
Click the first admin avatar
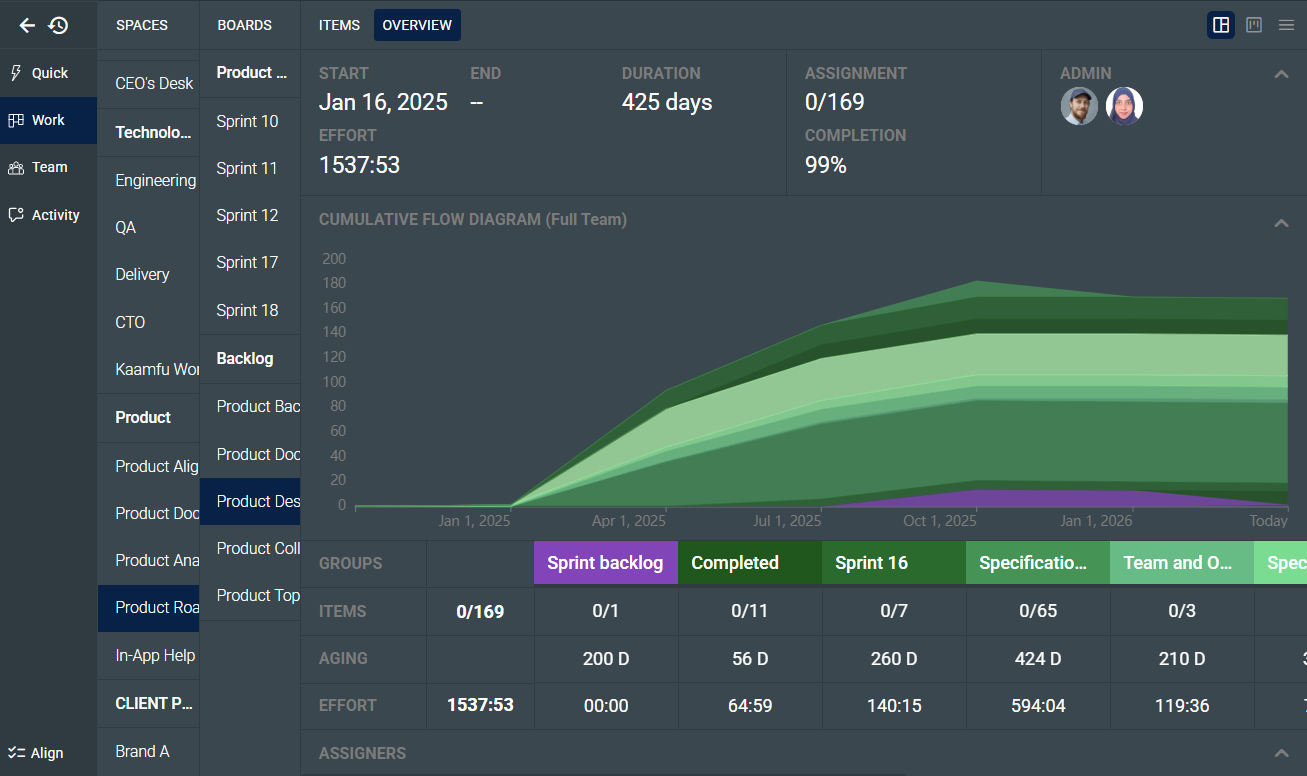pyautogui.click(x=1079, y=106)
